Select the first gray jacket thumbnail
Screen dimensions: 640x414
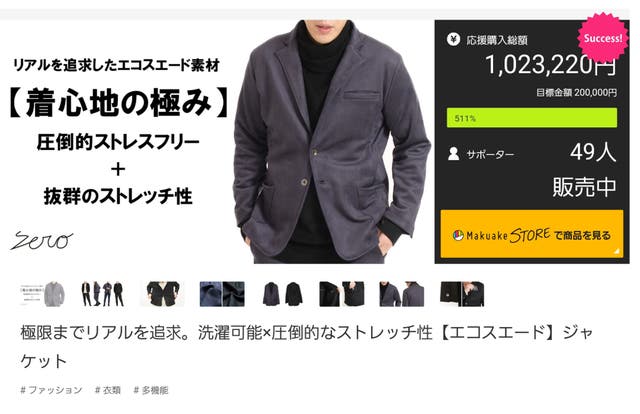(x=43, y=294)
